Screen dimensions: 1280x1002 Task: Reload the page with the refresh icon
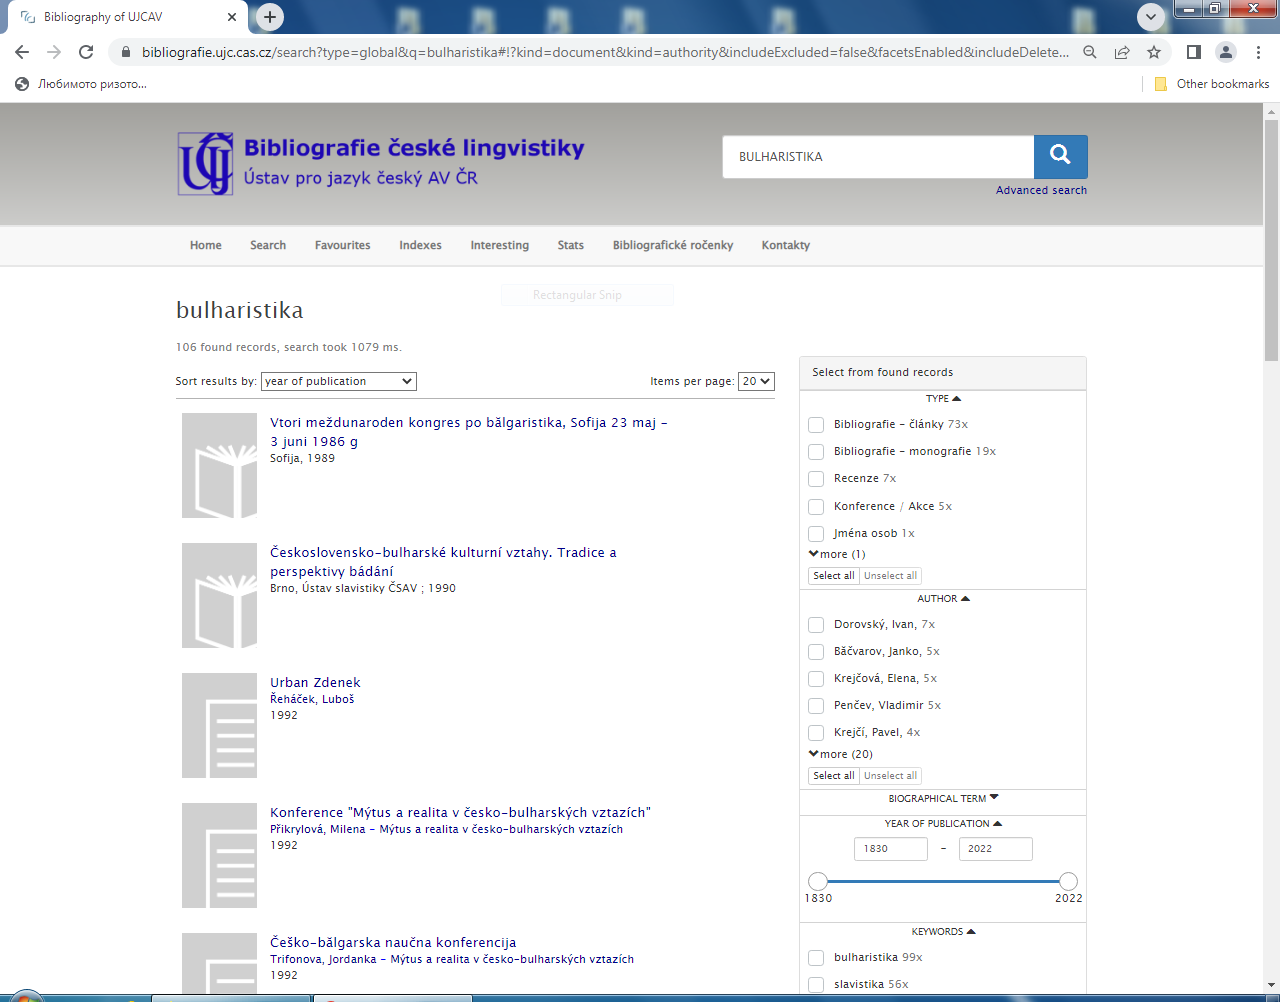click(x=86, y=52)
